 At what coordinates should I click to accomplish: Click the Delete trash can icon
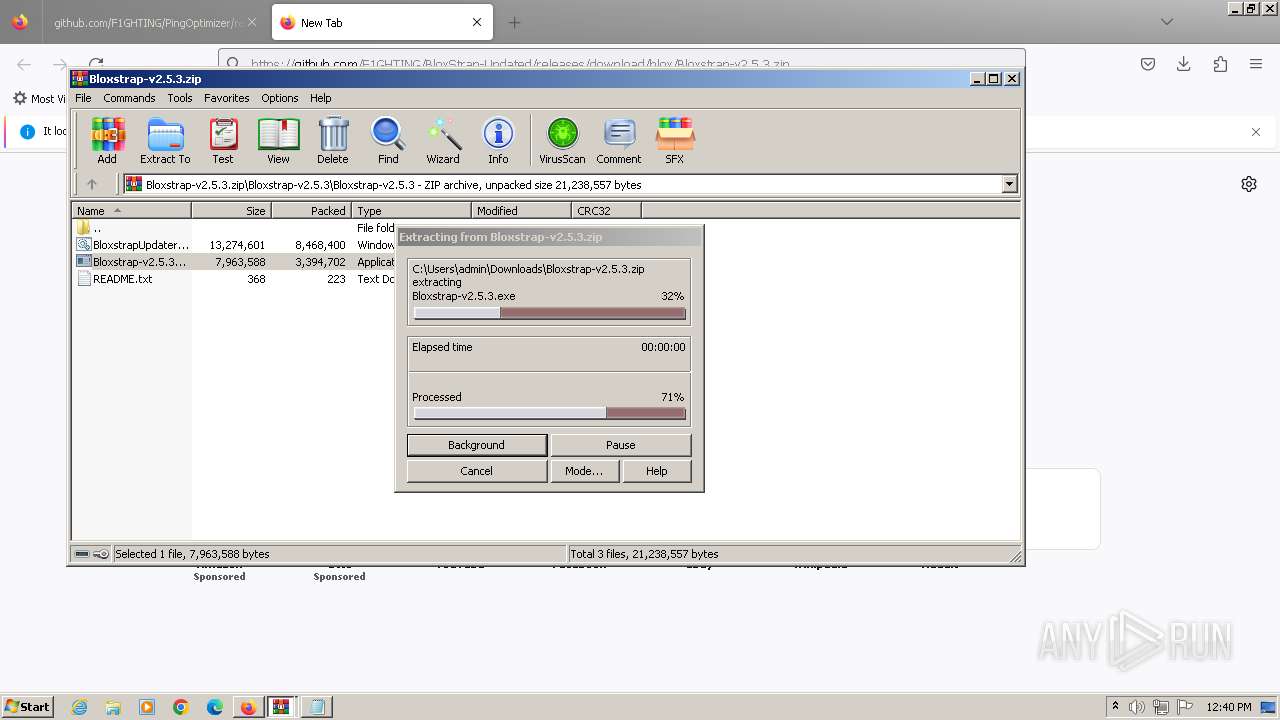coord(333,140)
